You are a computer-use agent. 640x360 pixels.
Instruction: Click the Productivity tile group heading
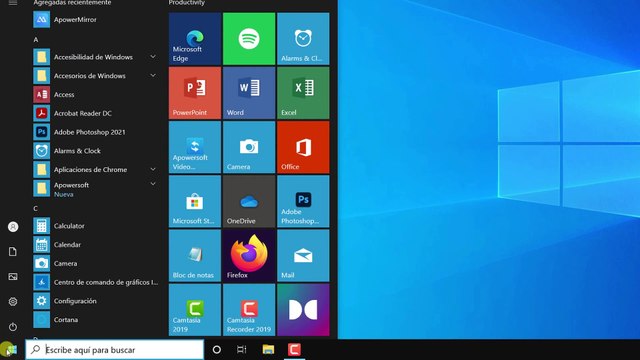click(x=187, y=3)
